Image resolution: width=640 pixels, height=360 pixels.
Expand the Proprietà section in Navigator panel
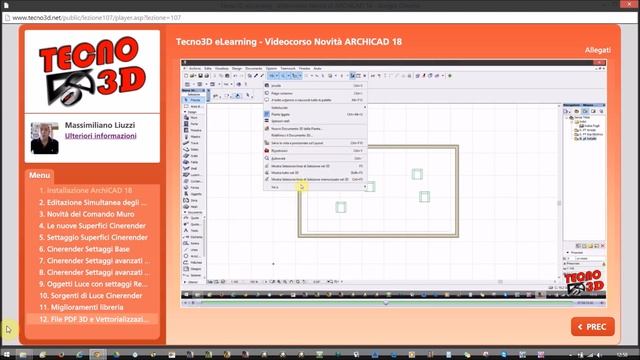568,252
